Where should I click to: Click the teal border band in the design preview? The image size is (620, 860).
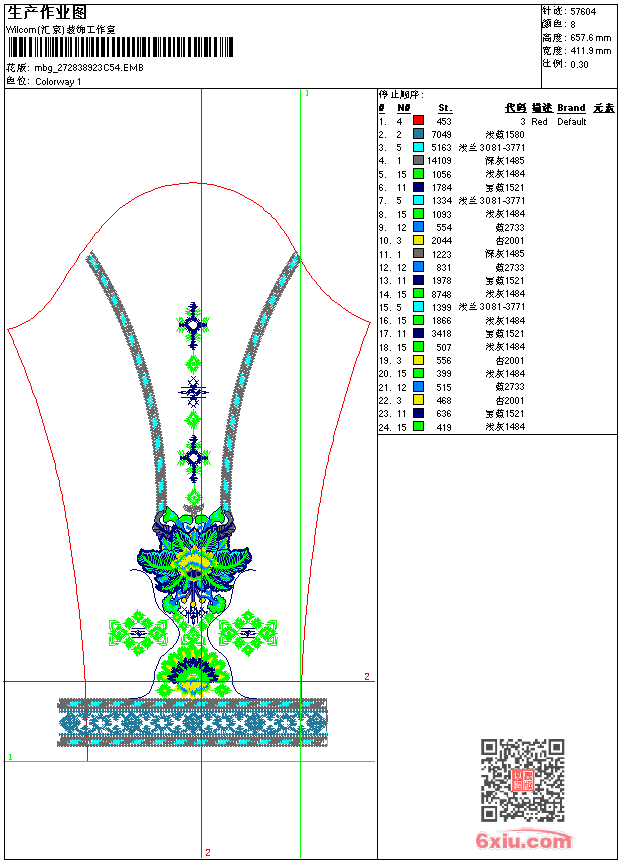[193, 723]
